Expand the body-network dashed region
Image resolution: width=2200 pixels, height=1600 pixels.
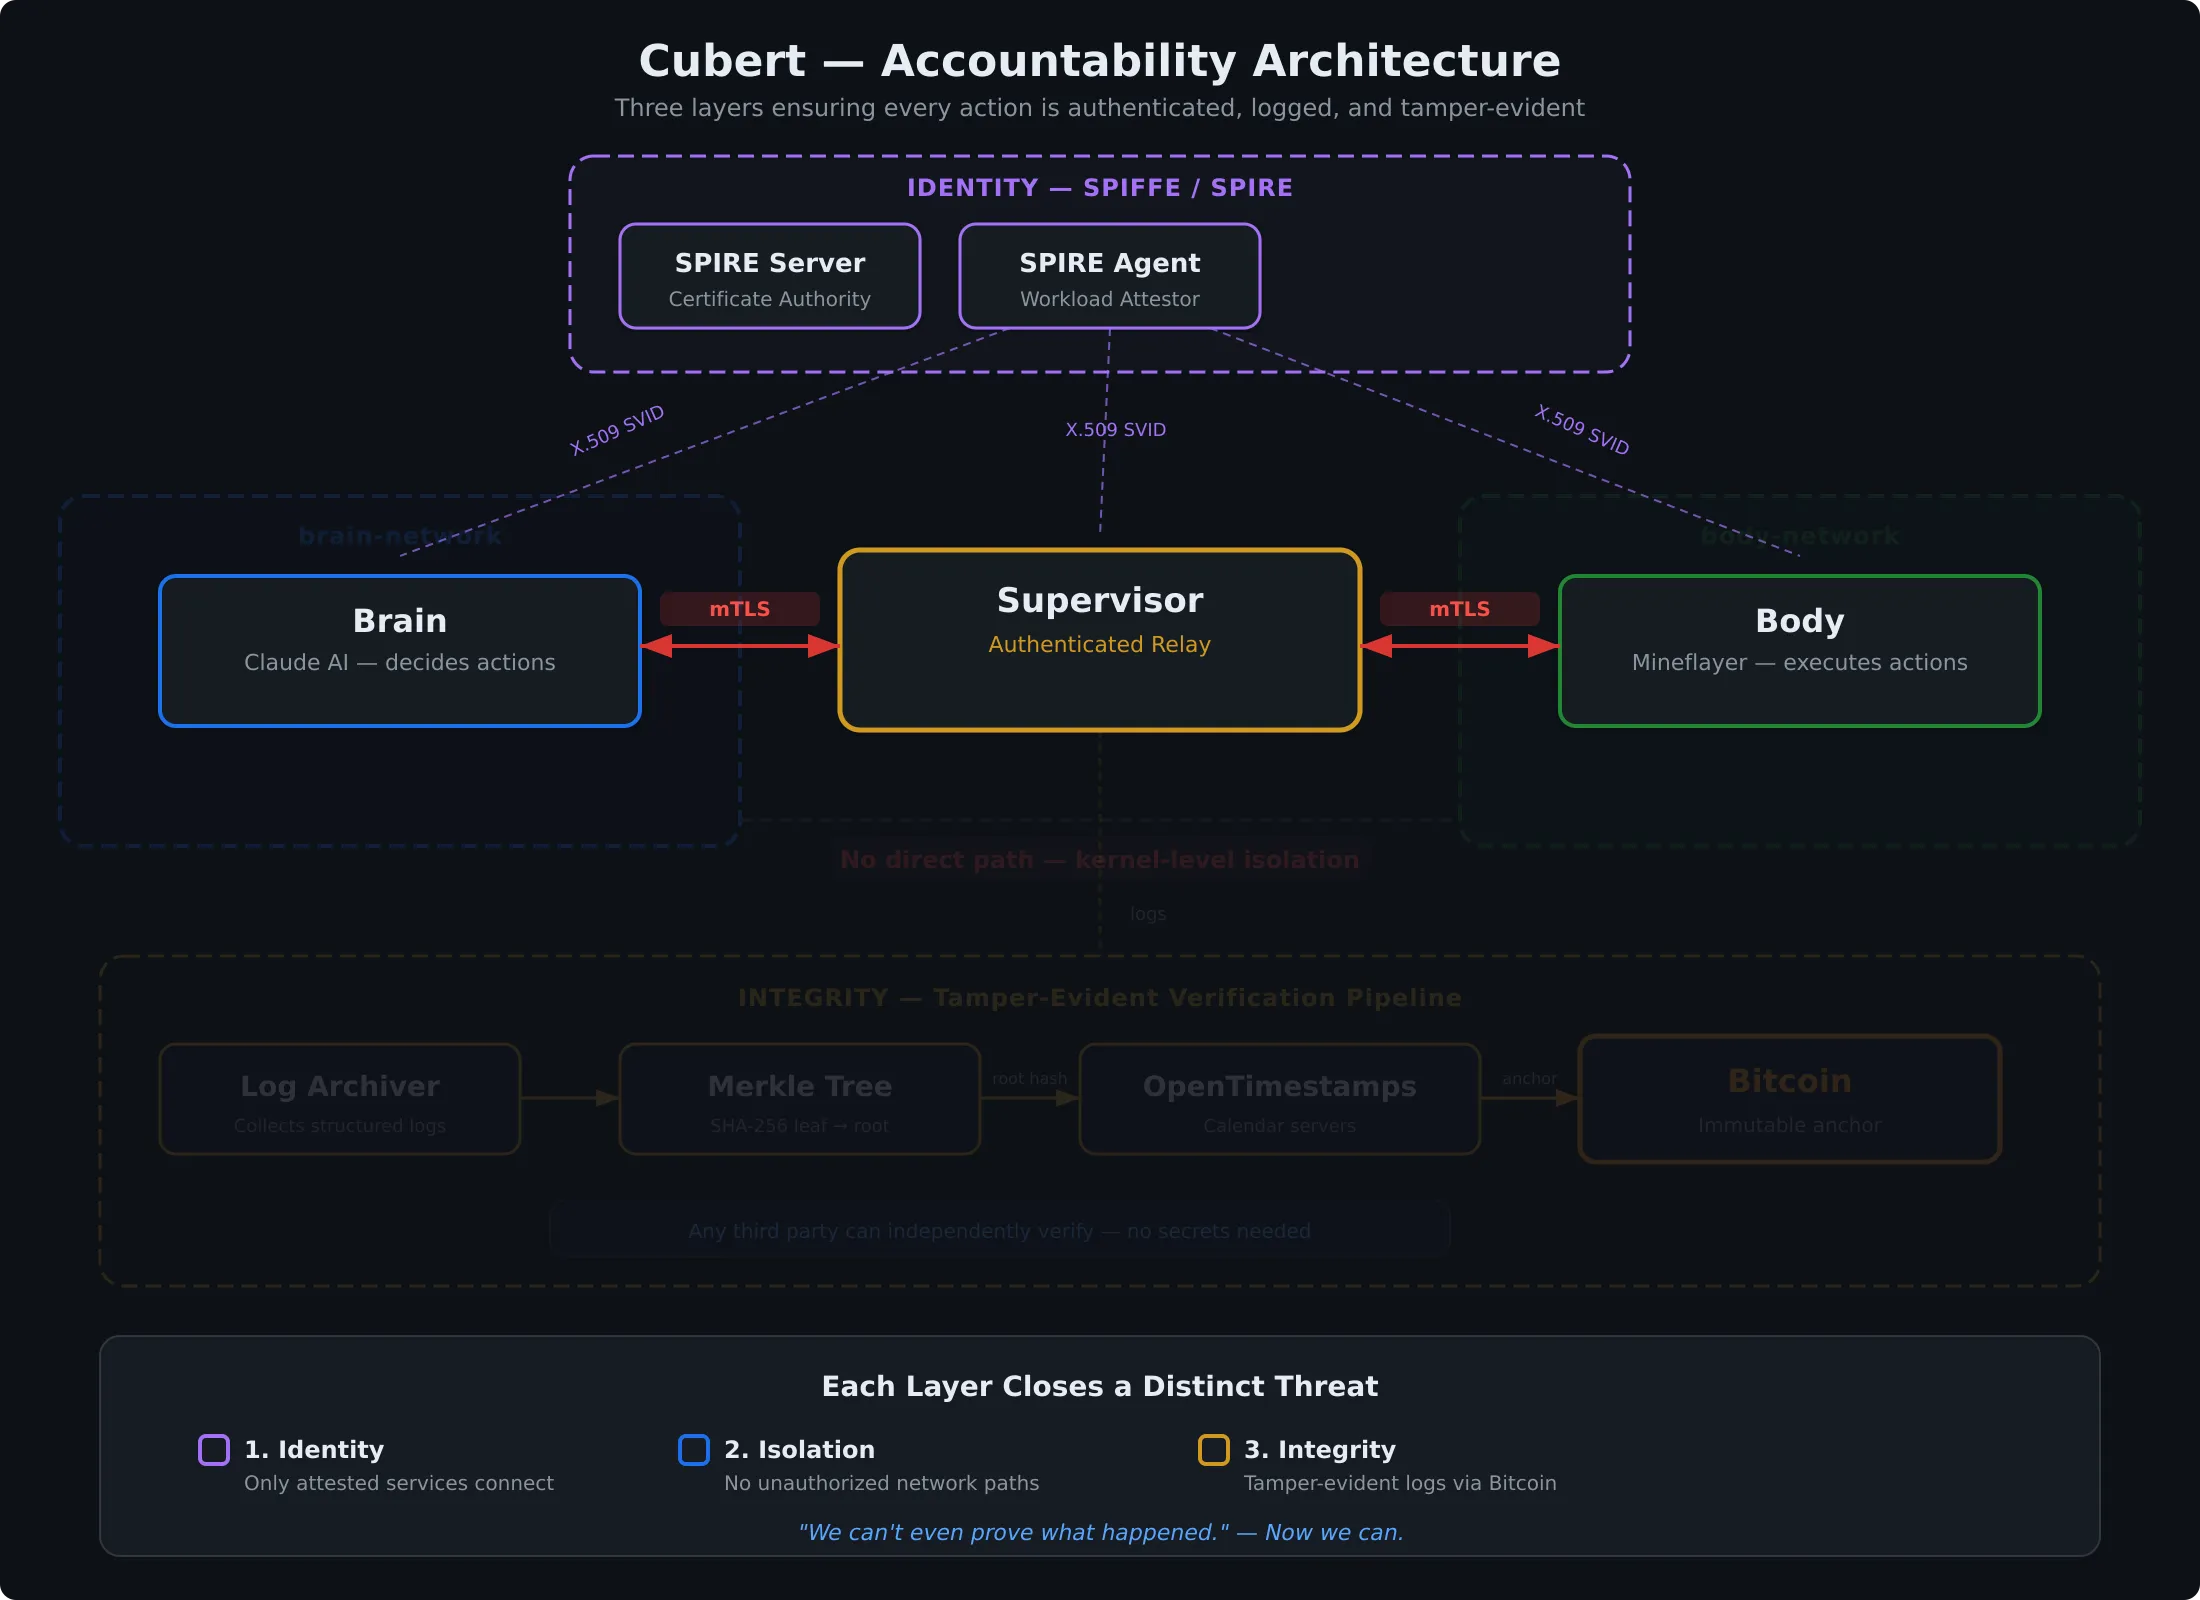coord(1797,535)
